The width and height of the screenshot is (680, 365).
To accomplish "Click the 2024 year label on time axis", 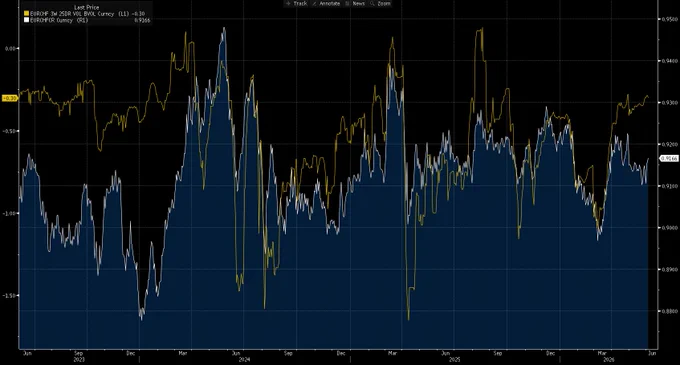I will (245, 360).
